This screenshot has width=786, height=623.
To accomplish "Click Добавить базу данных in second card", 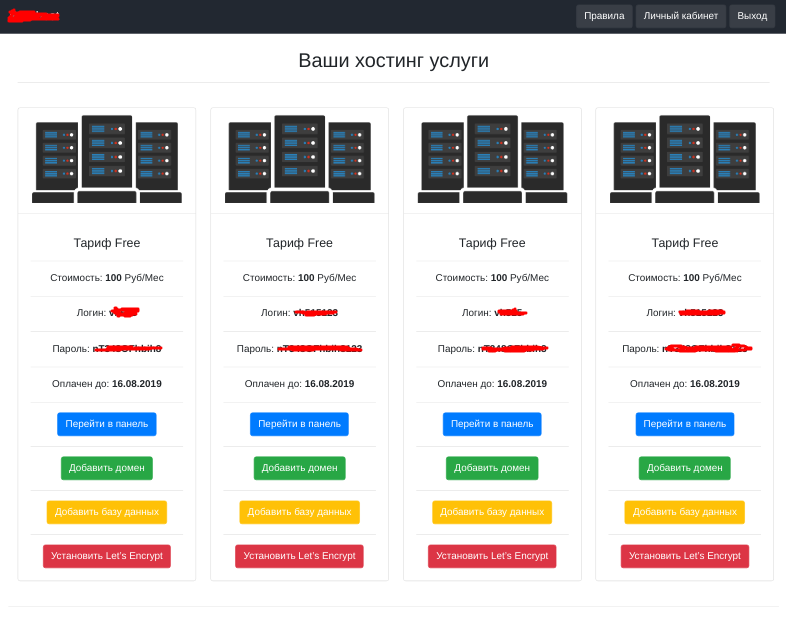I will 299,512.
